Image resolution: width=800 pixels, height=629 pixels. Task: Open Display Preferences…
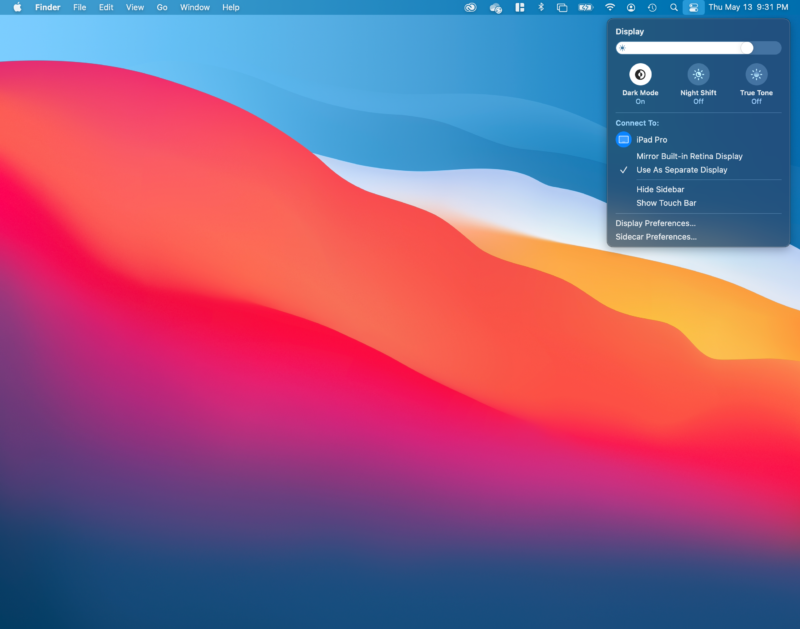[655, 223]
